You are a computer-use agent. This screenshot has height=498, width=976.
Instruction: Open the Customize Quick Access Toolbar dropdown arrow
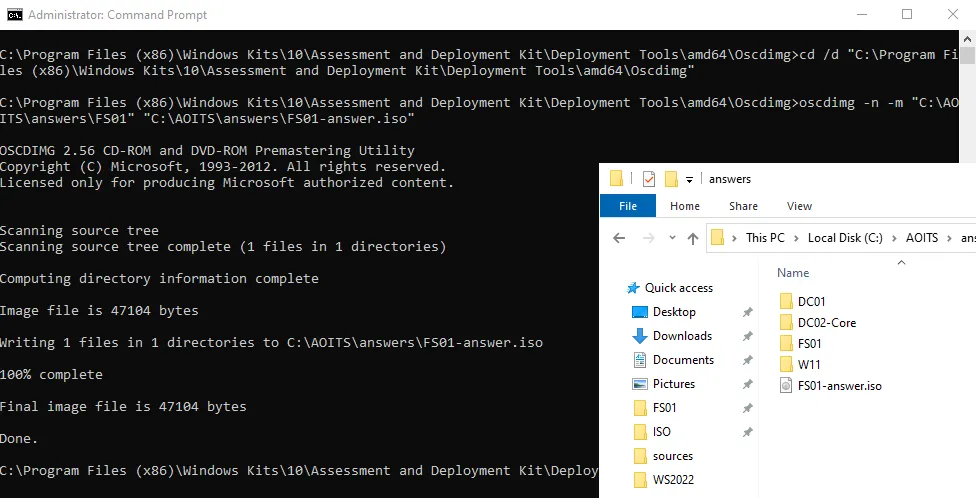pos(689,180)
